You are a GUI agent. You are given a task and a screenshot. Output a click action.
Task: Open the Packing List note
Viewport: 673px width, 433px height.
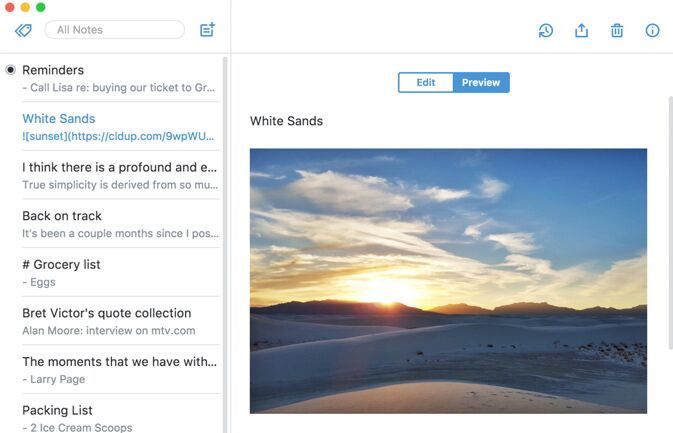pos(120,418)
